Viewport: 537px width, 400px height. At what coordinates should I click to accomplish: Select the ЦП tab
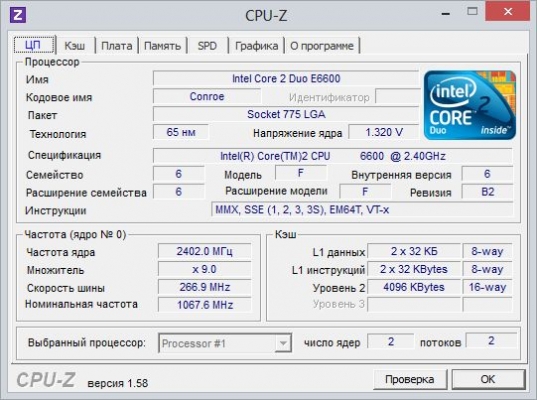tap(34, 45)
